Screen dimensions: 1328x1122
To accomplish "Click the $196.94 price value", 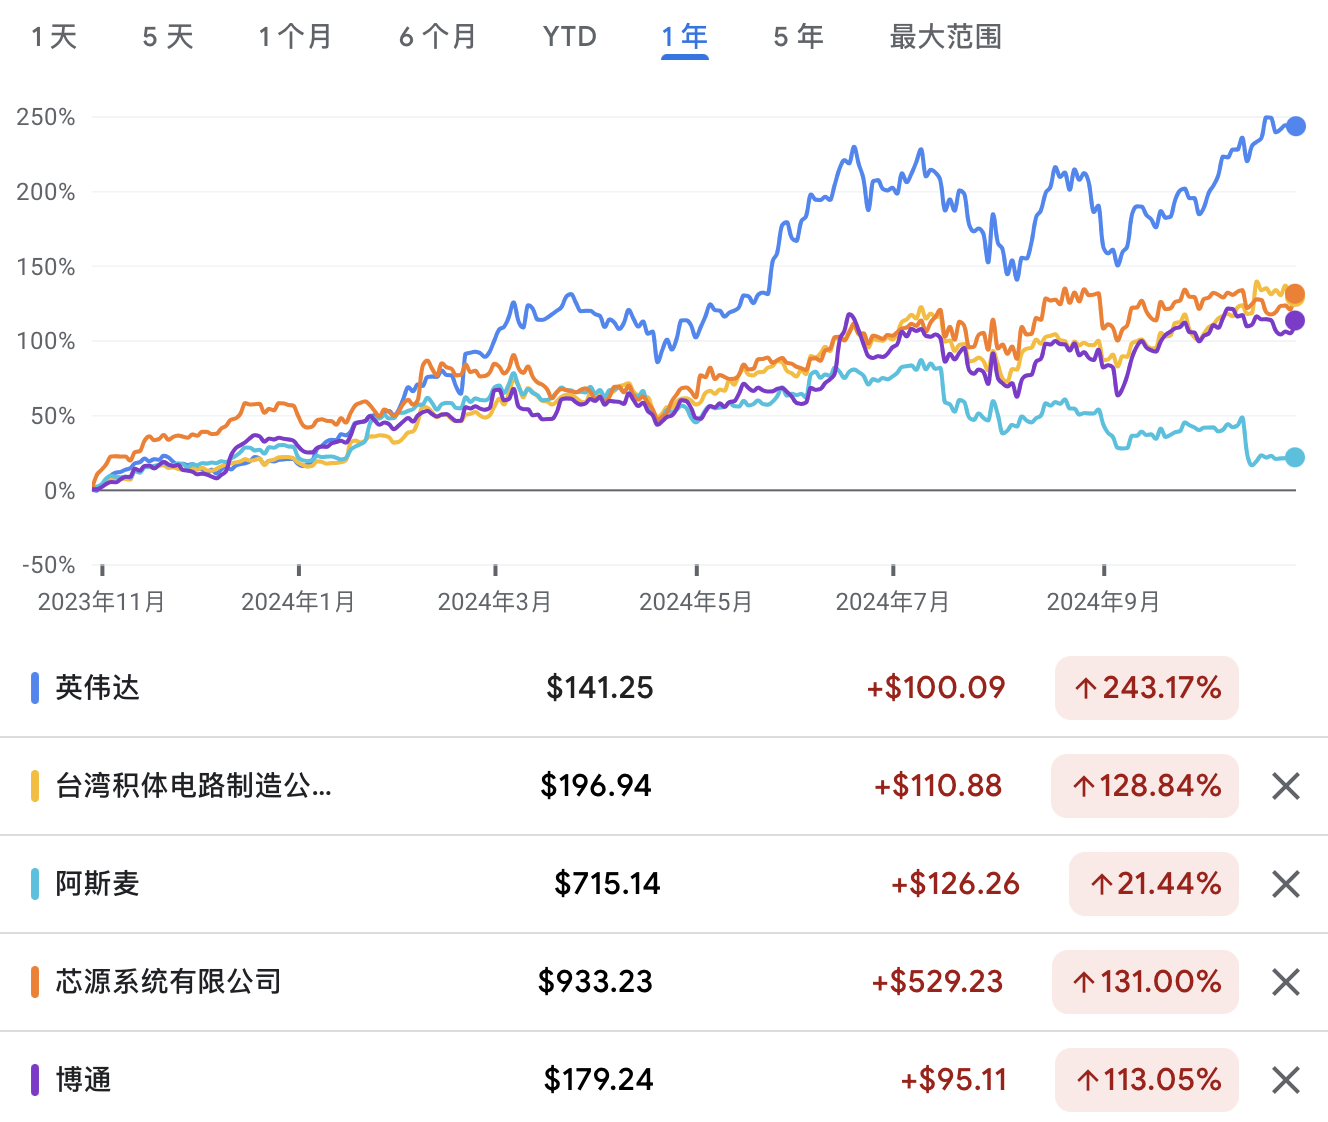I will (x=596, y=786).
